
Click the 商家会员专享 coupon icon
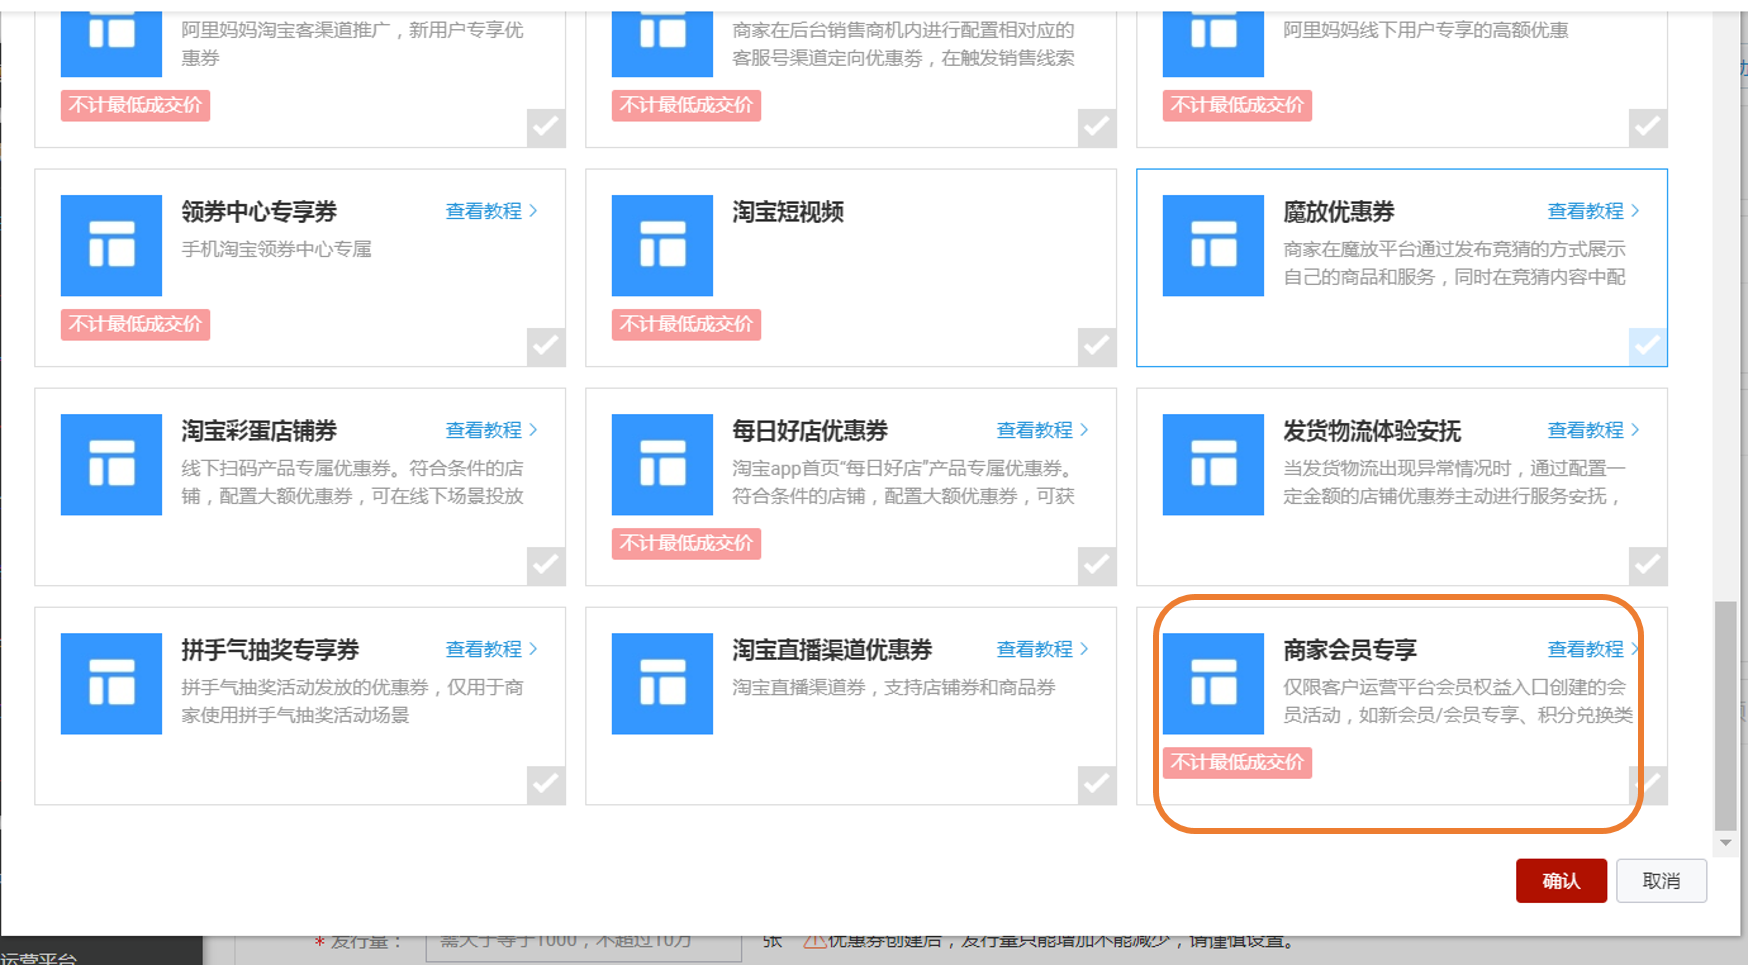click(1213, 683)
